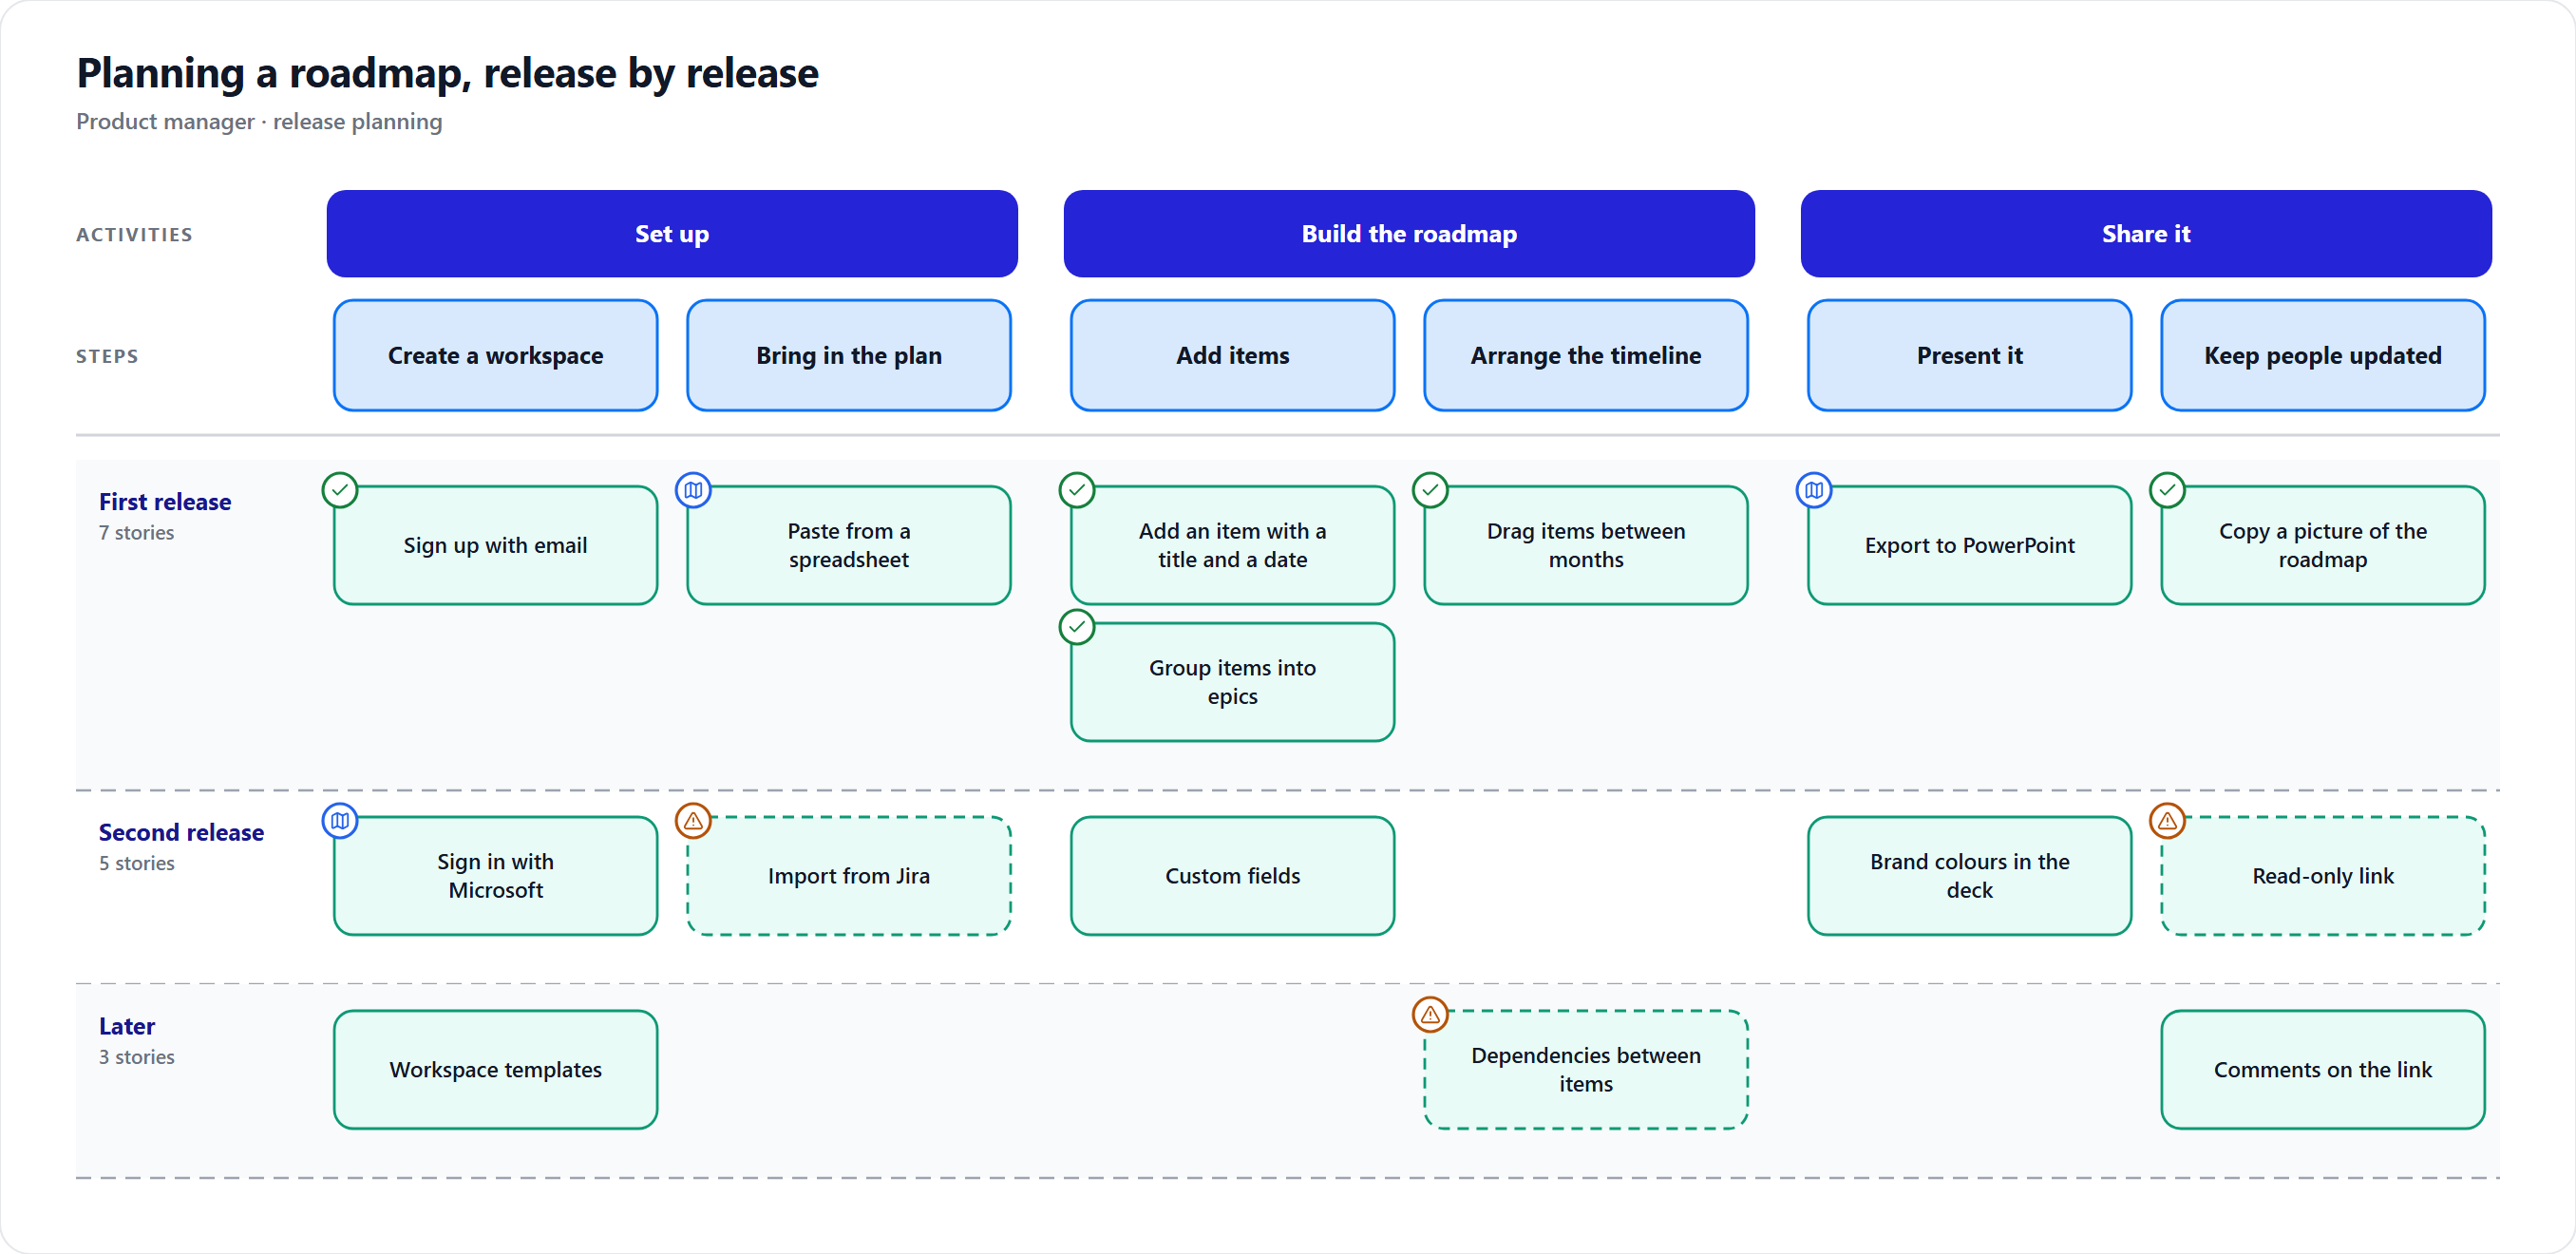
Task: Select the Custom fields story card
Action: [1233, 876]
